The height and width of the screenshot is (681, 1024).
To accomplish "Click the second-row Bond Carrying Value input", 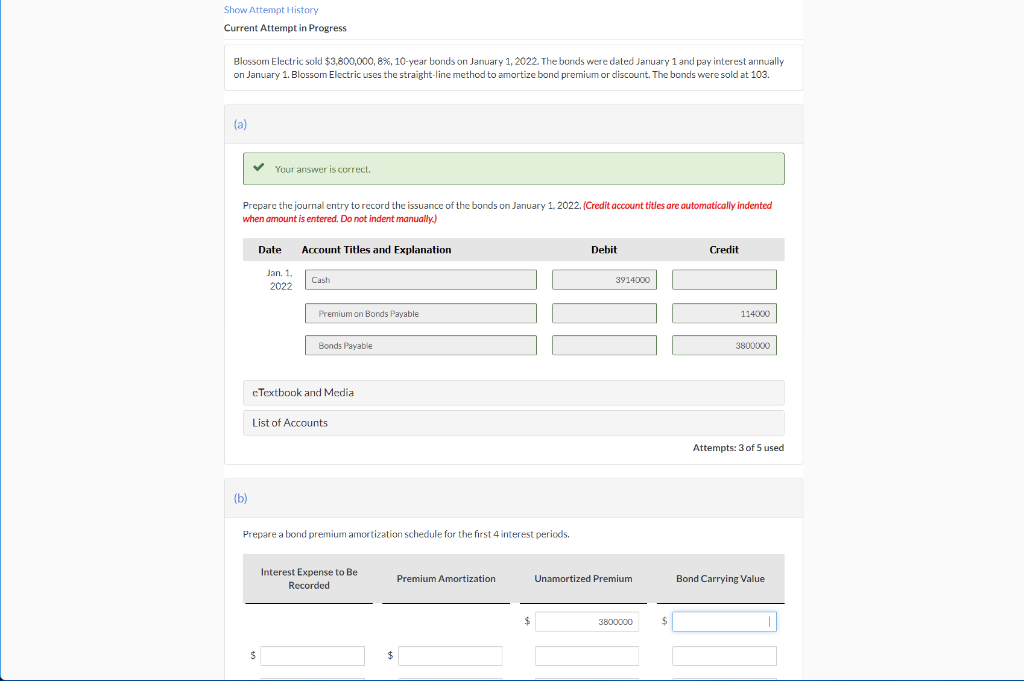I will click(724, 656).
